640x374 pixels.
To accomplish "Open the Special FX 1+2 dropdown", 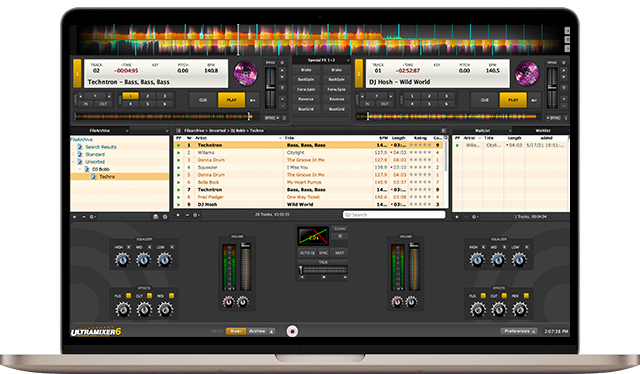I will (x=322, y=60).
